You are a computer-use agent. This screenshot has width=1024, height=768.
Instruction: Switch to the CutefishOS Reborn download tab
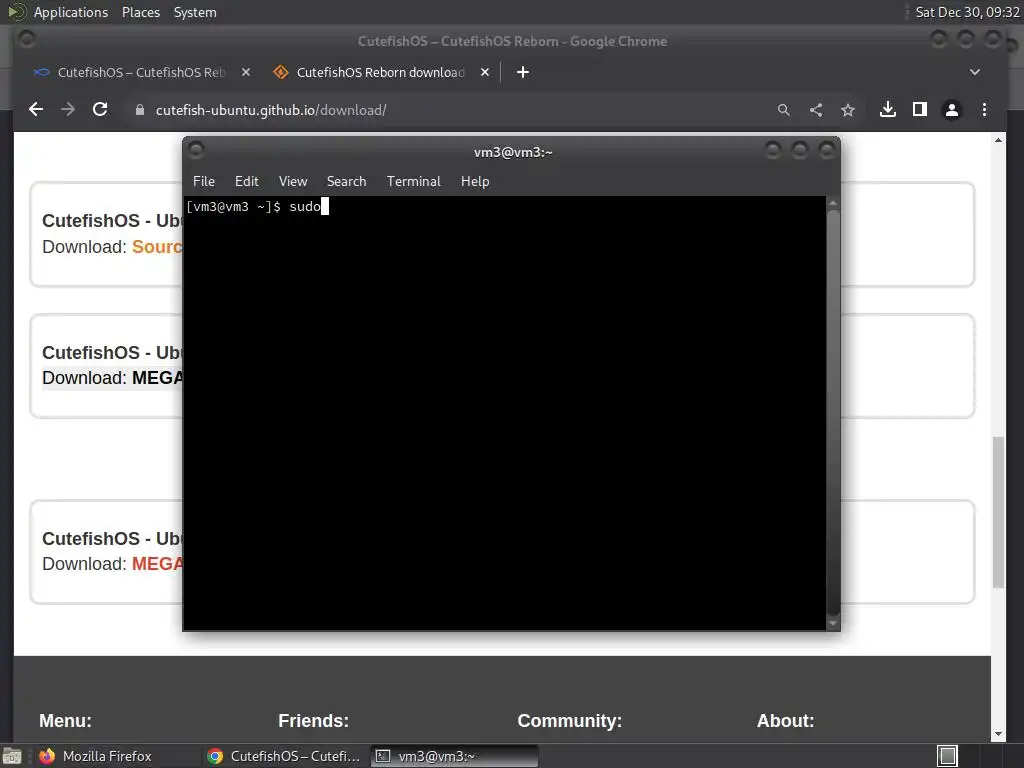pyautogui.click(x=380, y=72)
